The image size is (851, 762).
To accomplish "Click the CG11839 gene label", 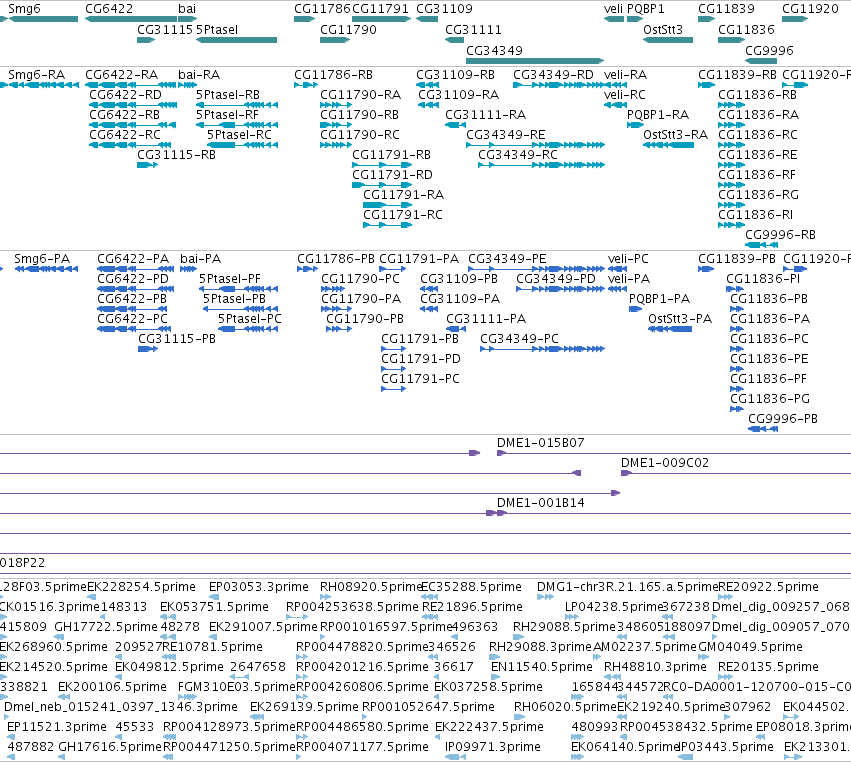I will click(726, 9).
